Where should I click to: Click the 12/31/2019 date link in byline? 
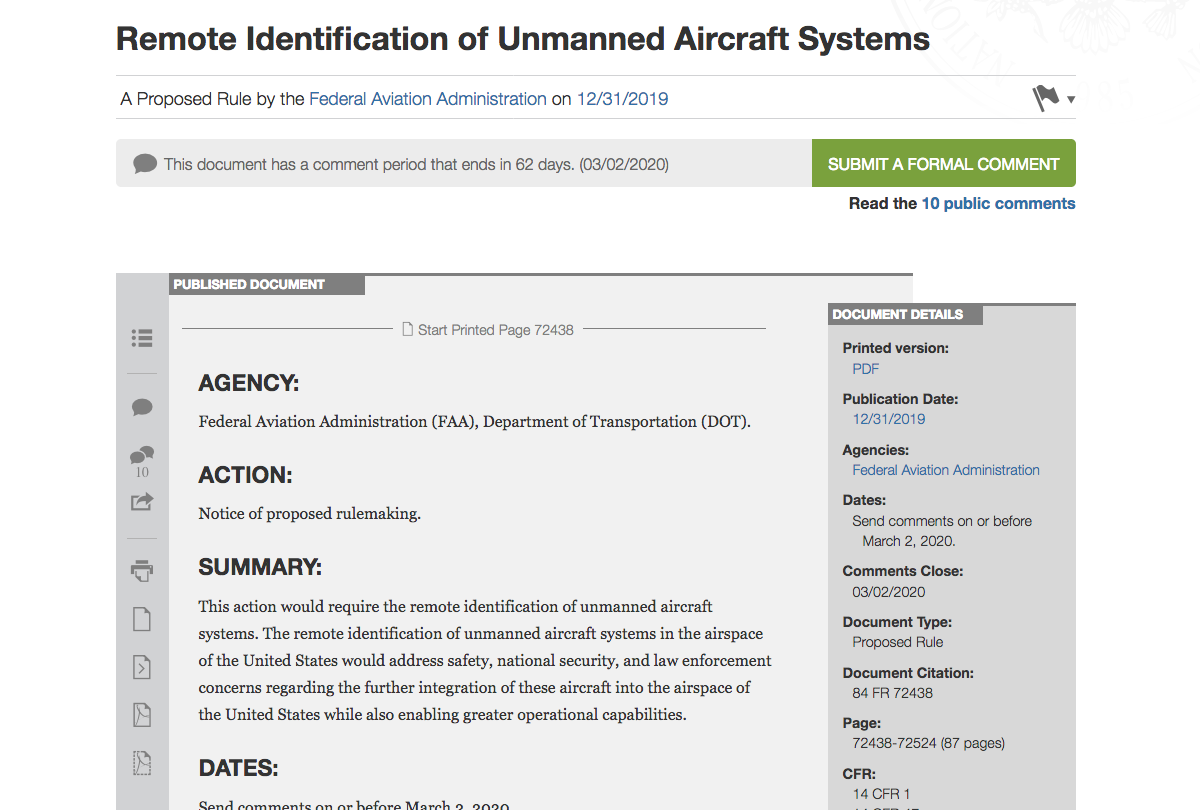pos(622,99)
